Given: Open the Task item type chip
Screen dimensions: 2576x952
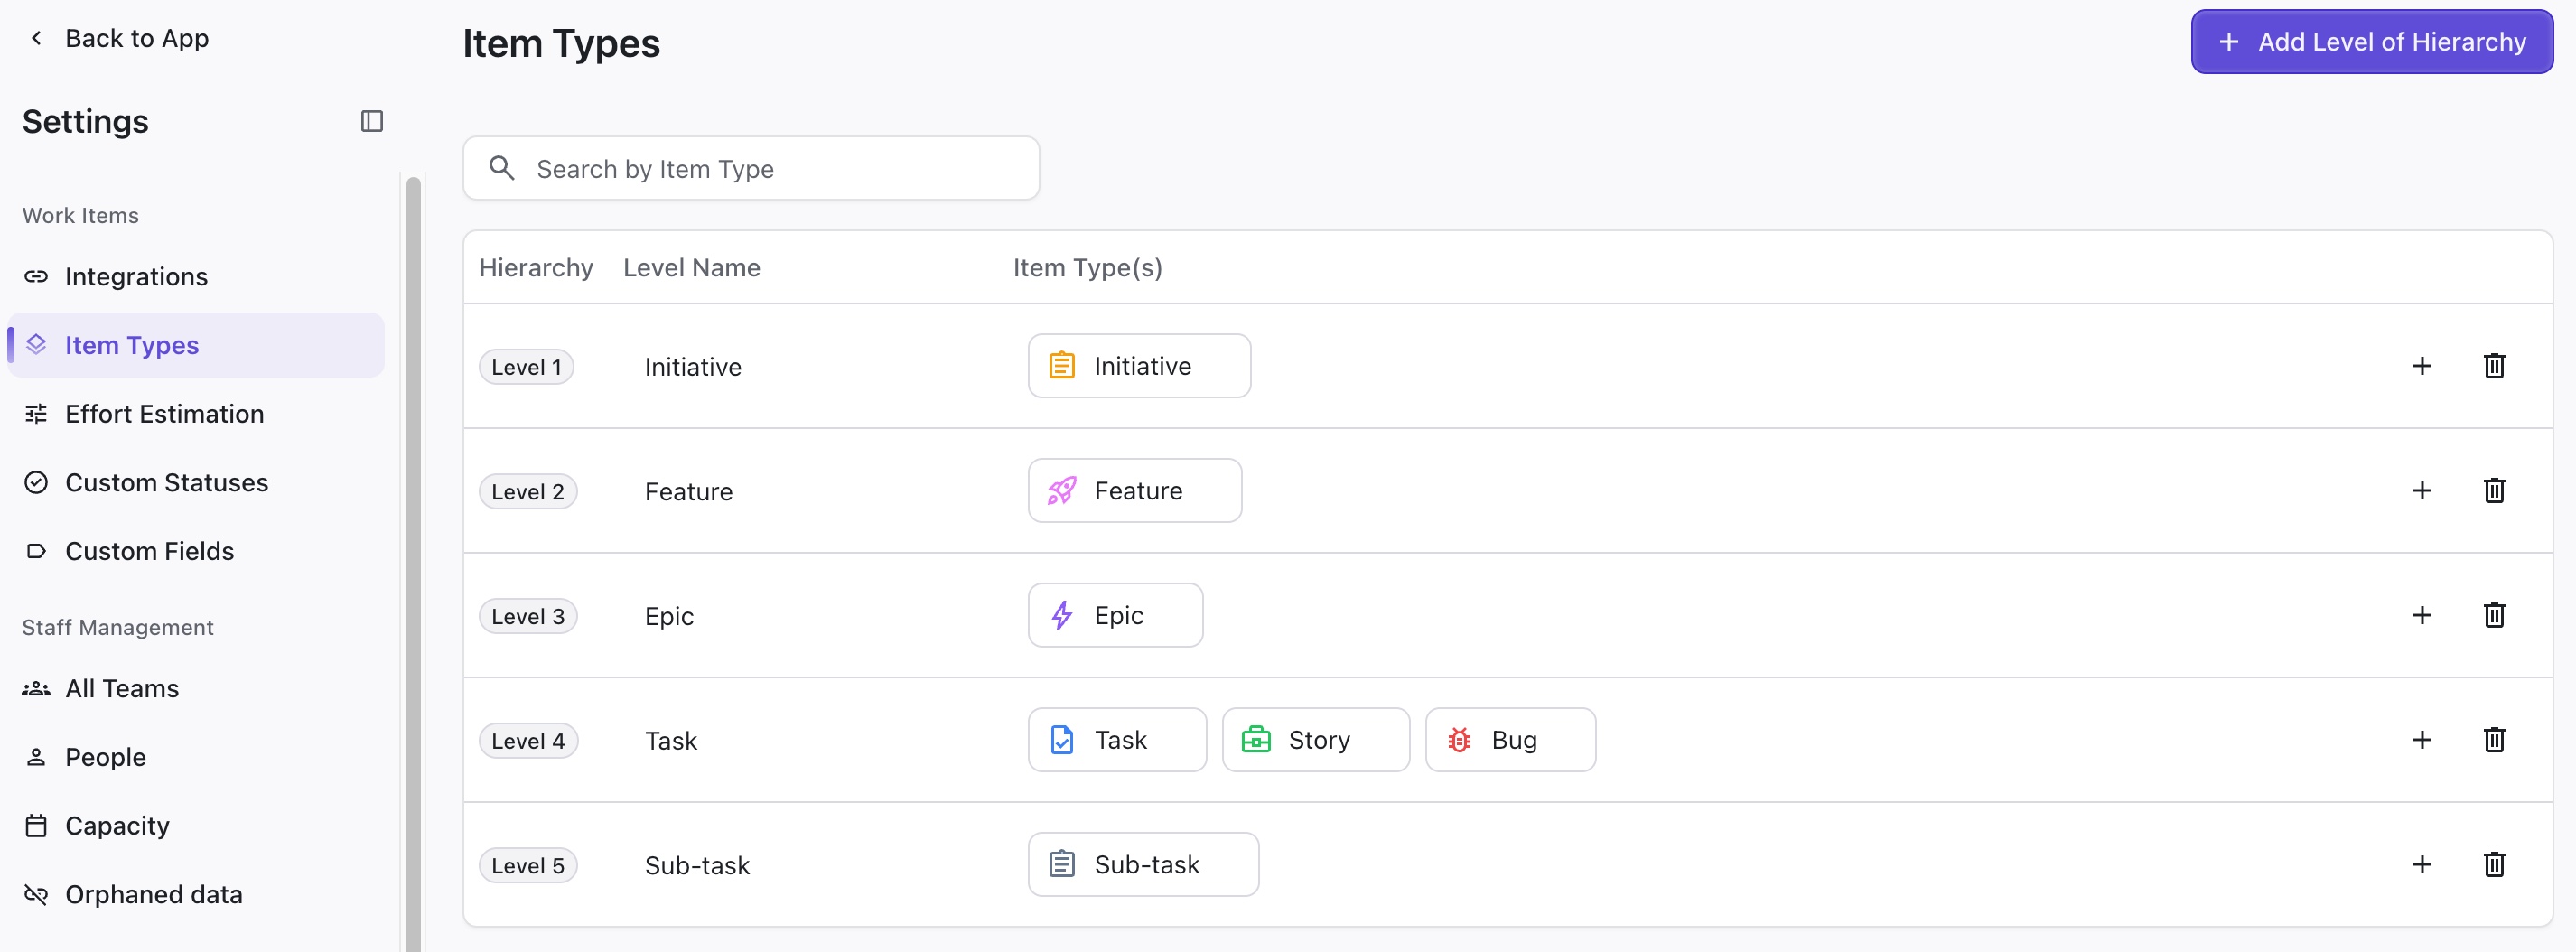Looking at the screenshot, I should (x=1117, y=740).
